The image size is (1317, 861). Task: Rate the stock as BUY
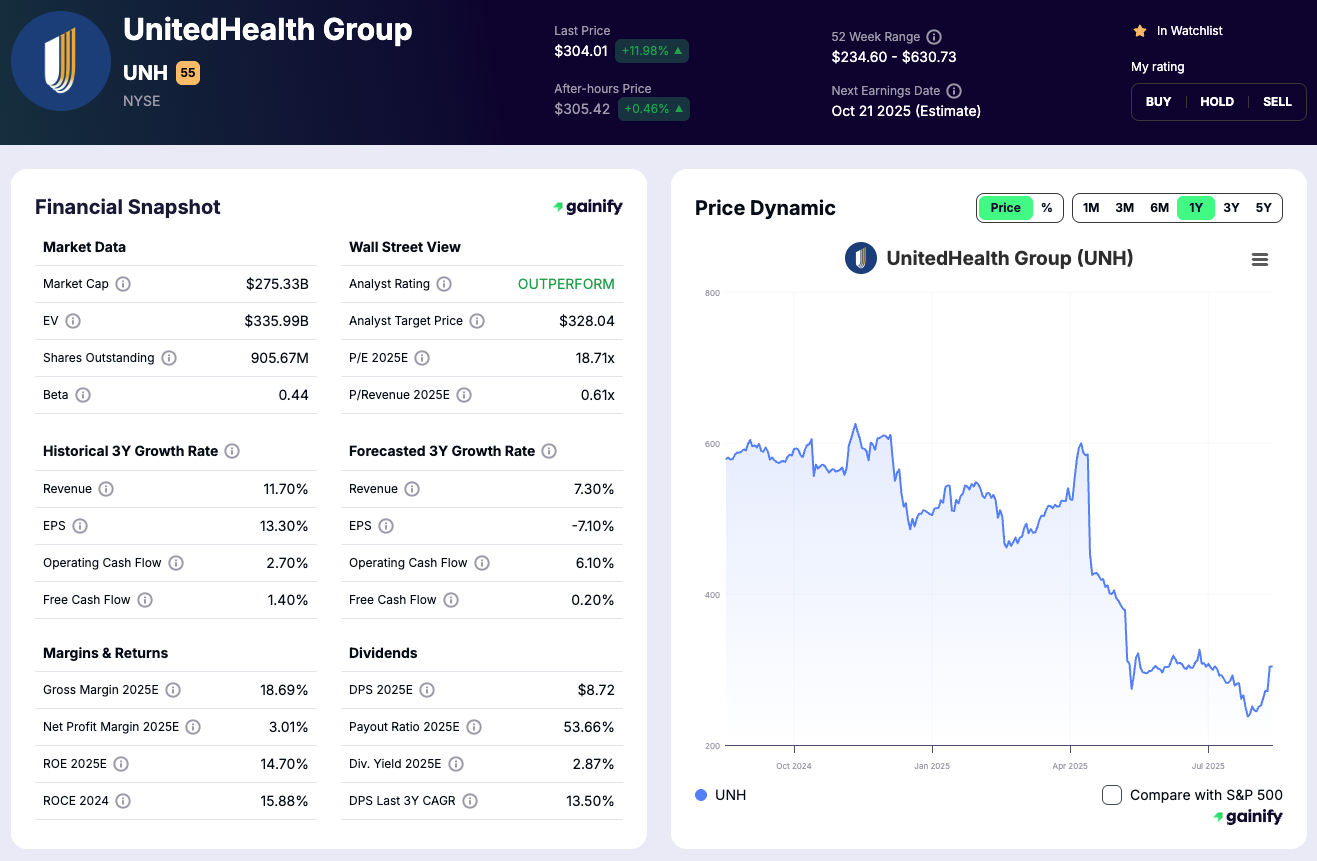(x=1159, y=102)
